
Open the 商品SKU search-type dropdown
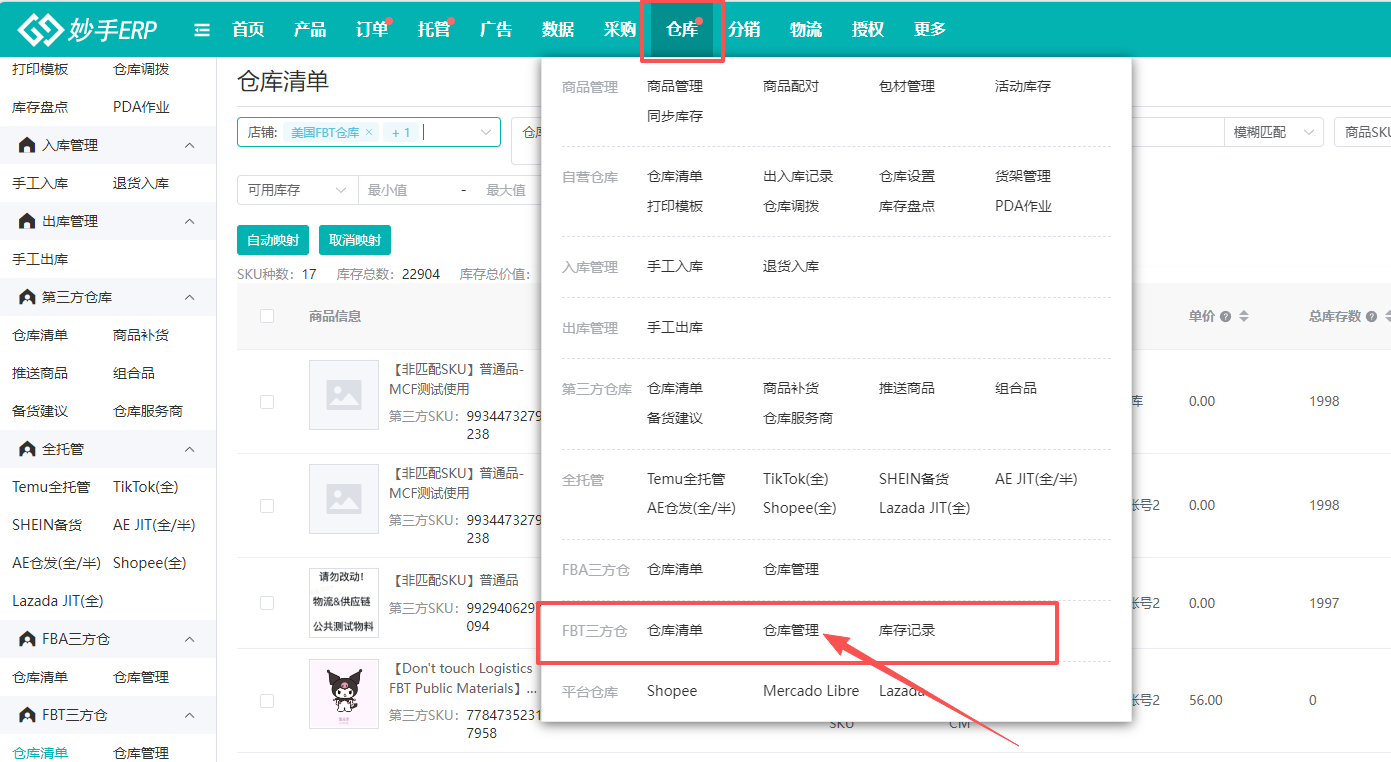(1363, 132)
